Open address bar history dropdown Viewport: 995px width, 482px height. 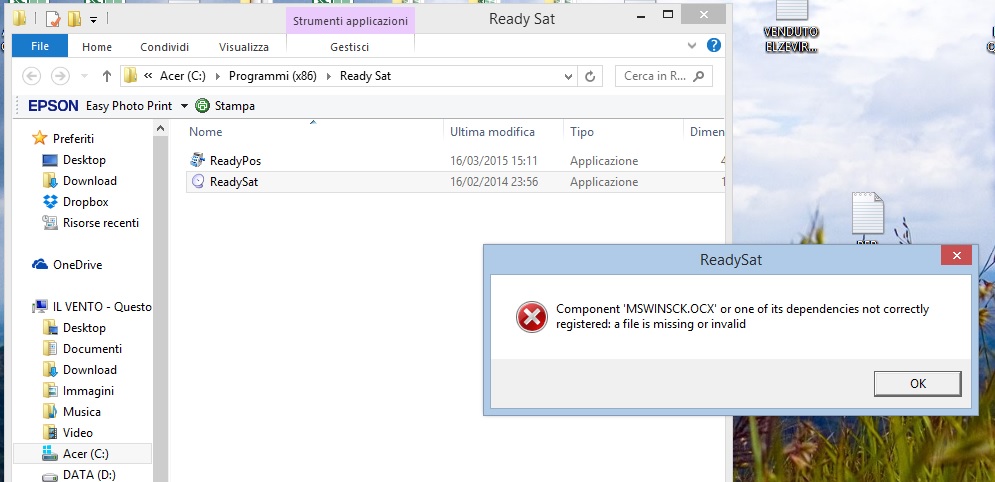coord(569,76)
